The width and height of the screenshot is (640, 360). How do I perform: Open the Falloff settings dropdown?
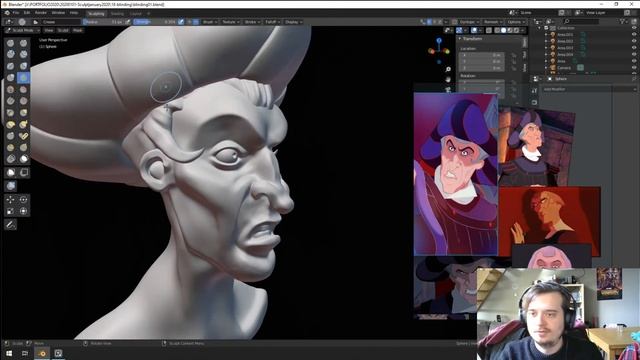tap(272, 22)
